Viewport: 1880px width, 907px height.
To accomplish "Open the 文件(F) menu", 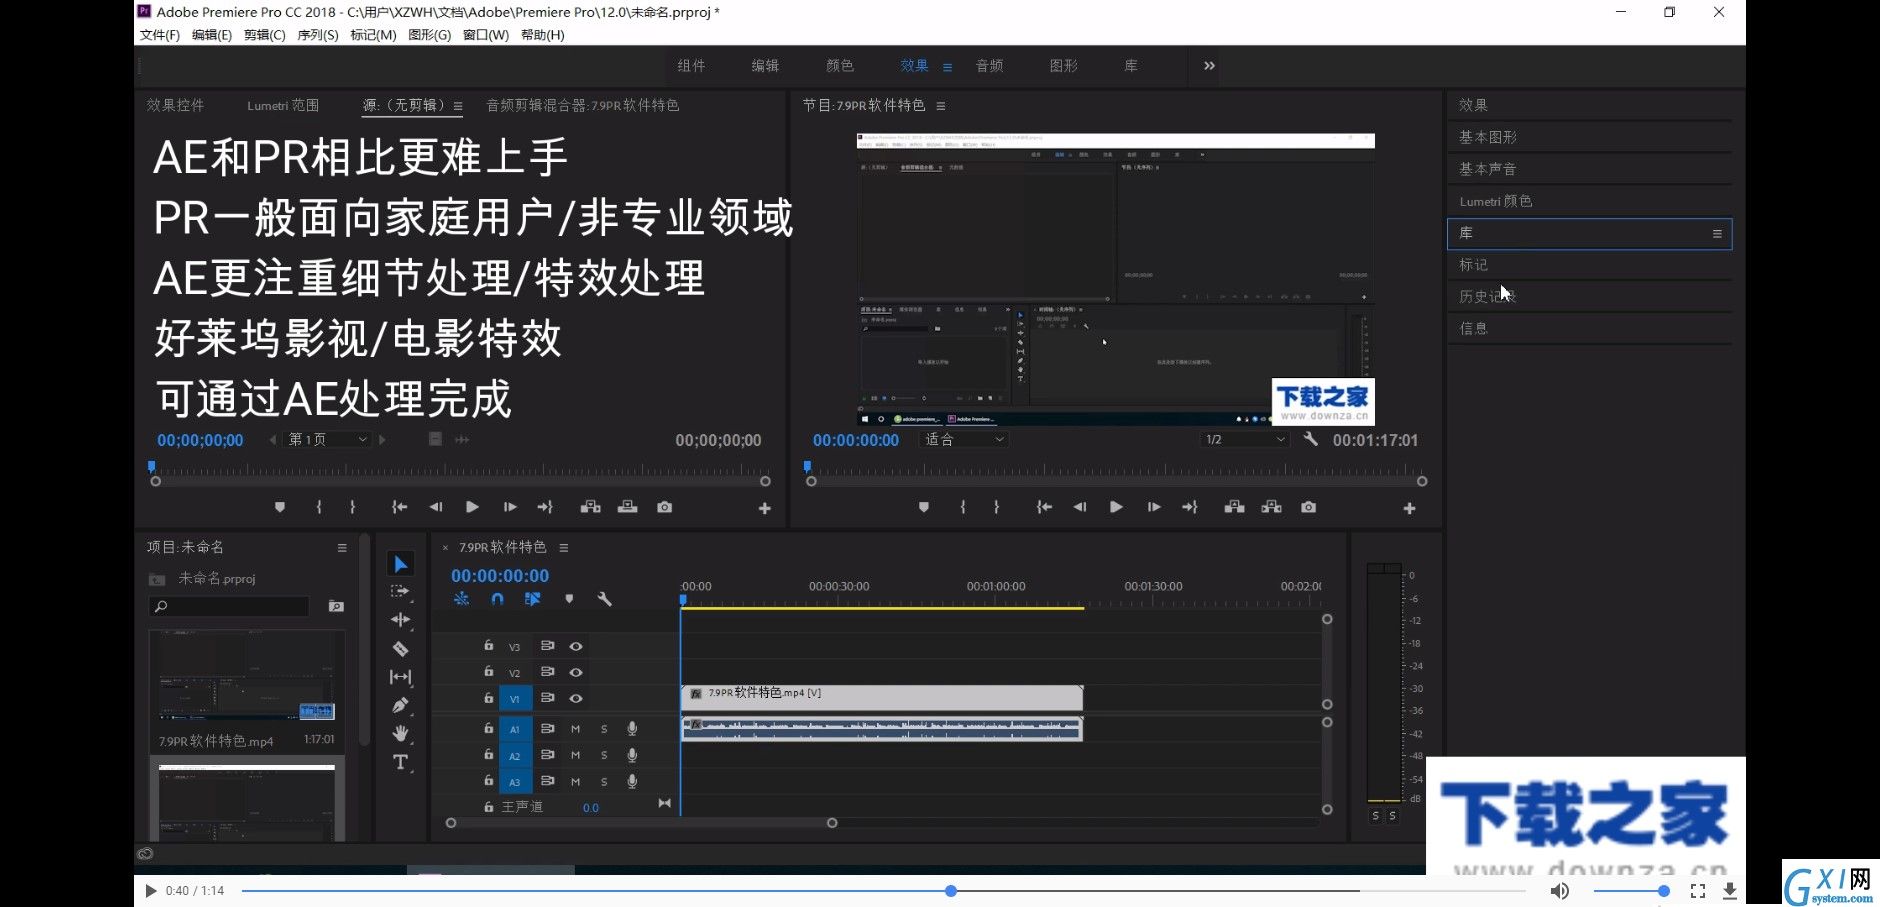I will [x=160, y=35].
